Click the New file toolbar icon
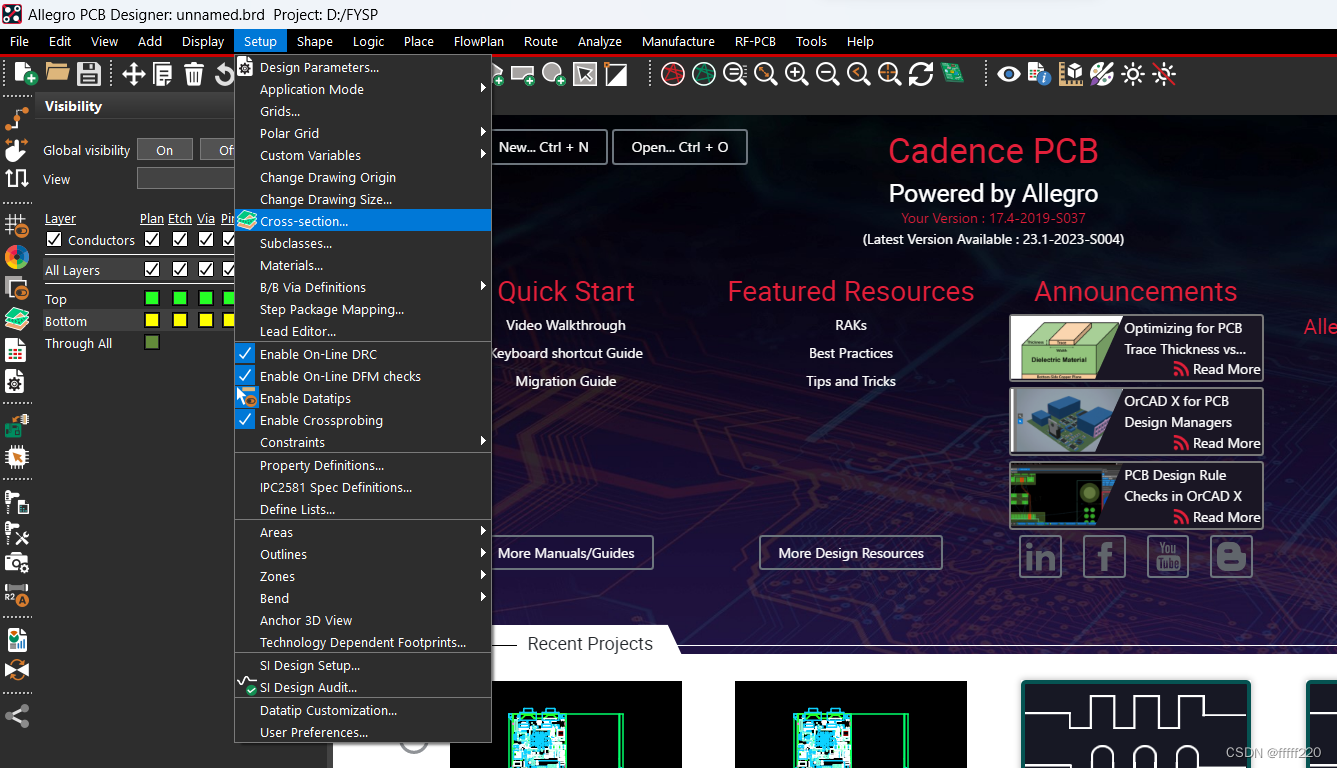 pos(24,73)
